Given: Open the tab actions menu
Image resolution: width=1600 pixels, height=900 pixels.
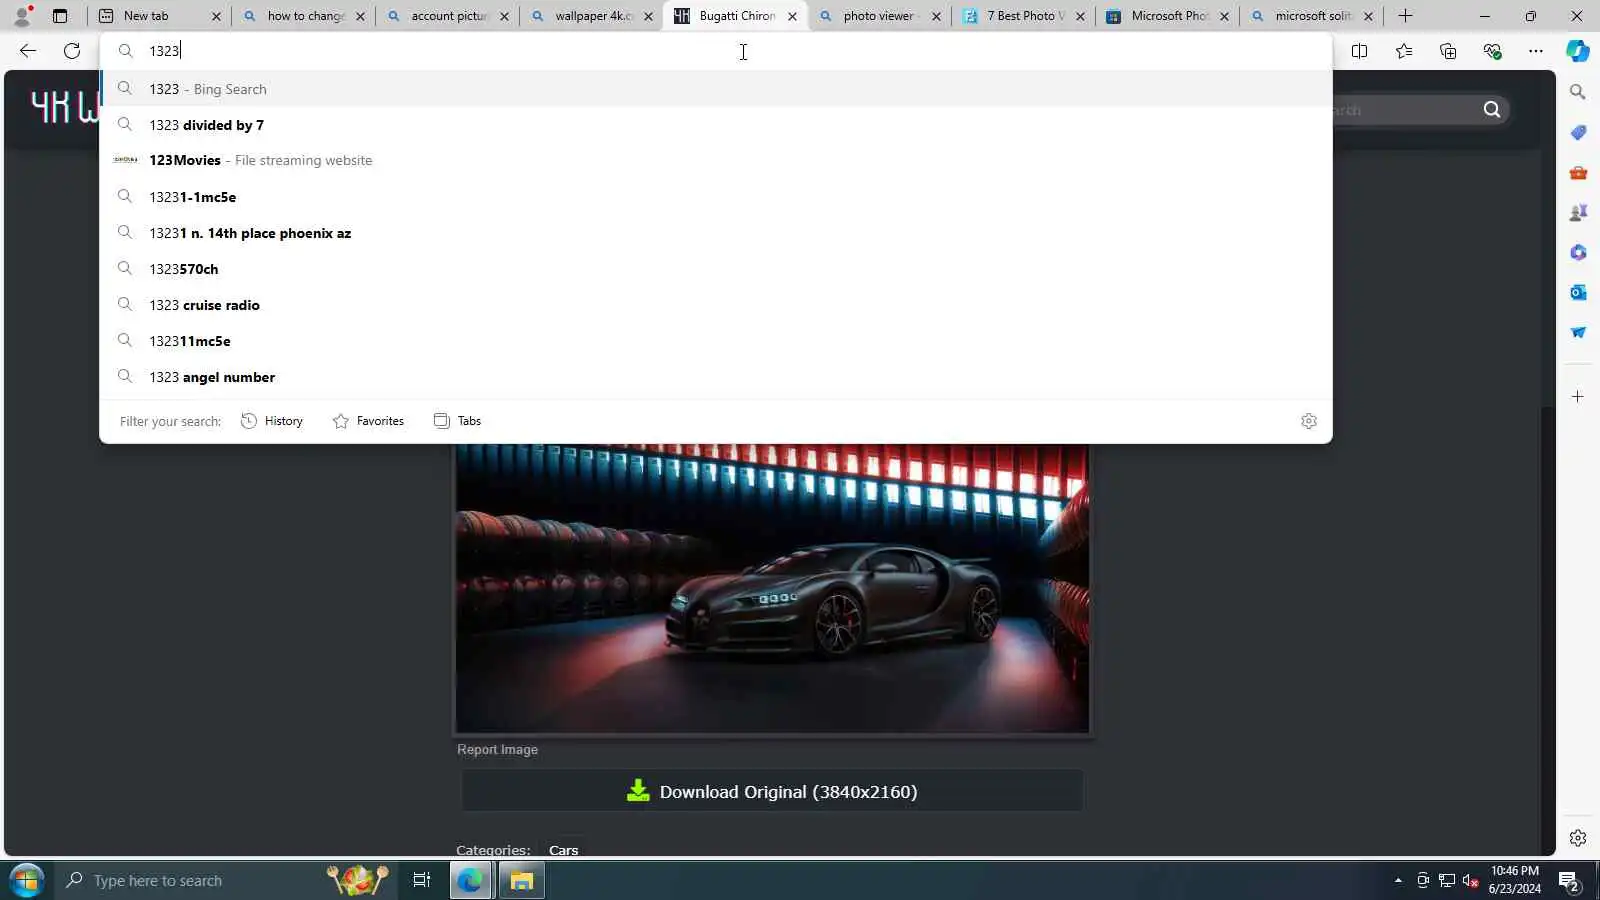Looking at the screenshot, I should tap(60, 16).
